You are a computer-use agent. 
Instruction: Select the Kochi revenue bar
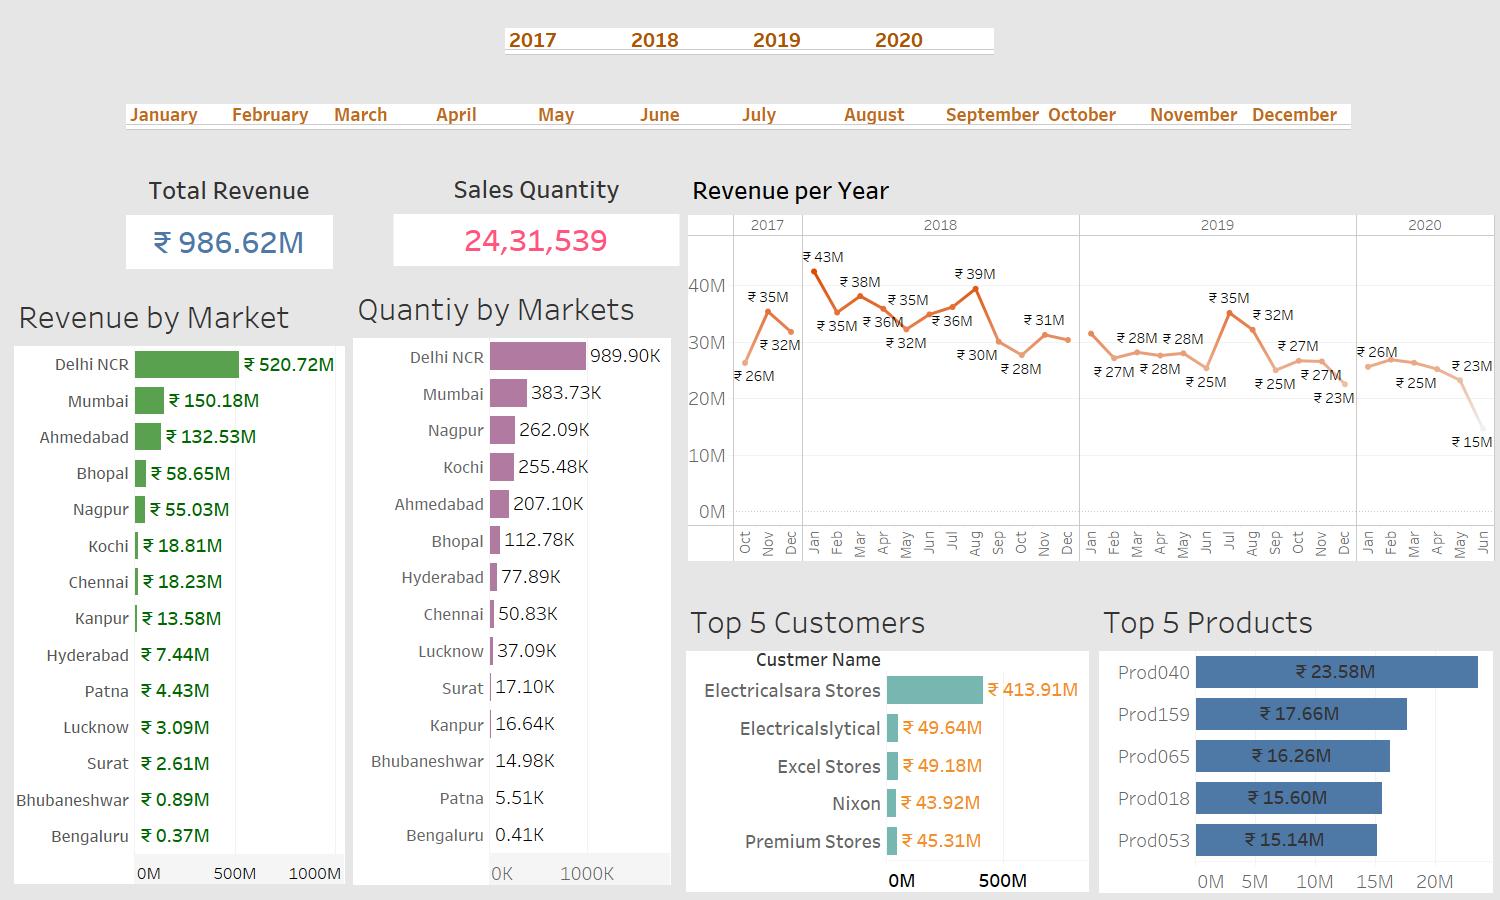click(x=137, y=545)
